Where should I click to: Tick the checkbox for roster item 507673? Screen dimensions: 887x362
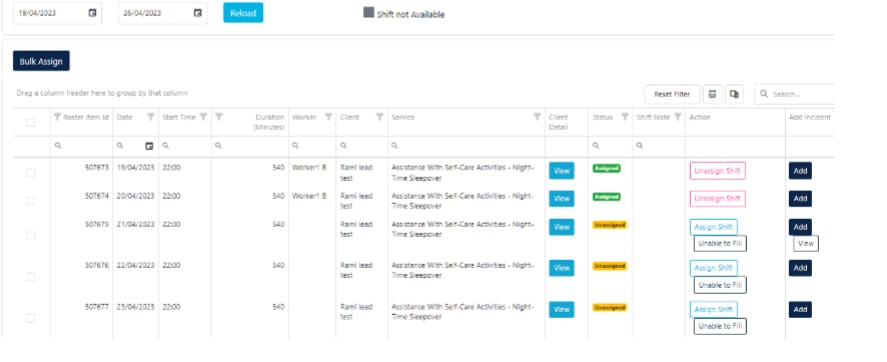31,173
